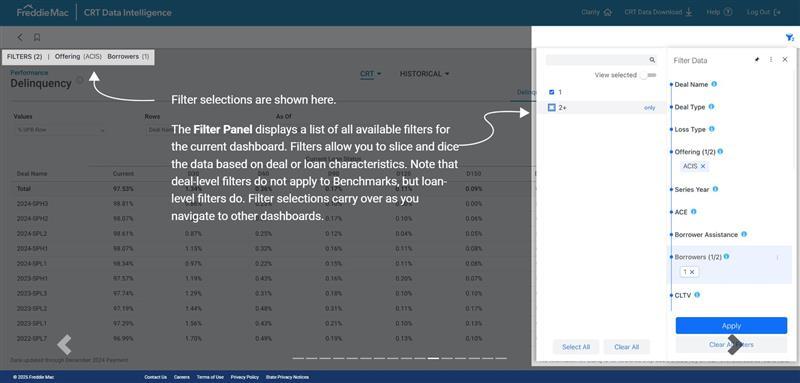Open the State Privacy Notices footer link
Viewport: 800px width, 383px height.
[287, 377]
